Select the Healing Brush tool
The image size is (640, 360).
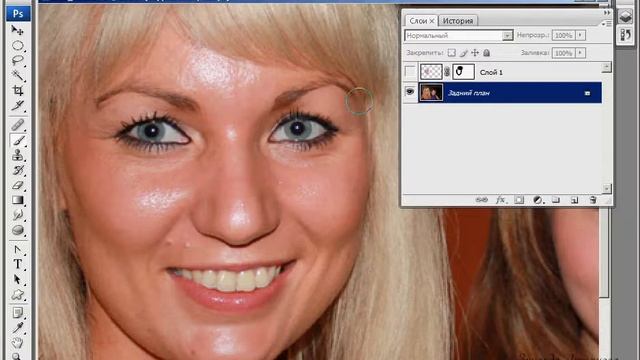pyautogui.click(x=18, y=125)
